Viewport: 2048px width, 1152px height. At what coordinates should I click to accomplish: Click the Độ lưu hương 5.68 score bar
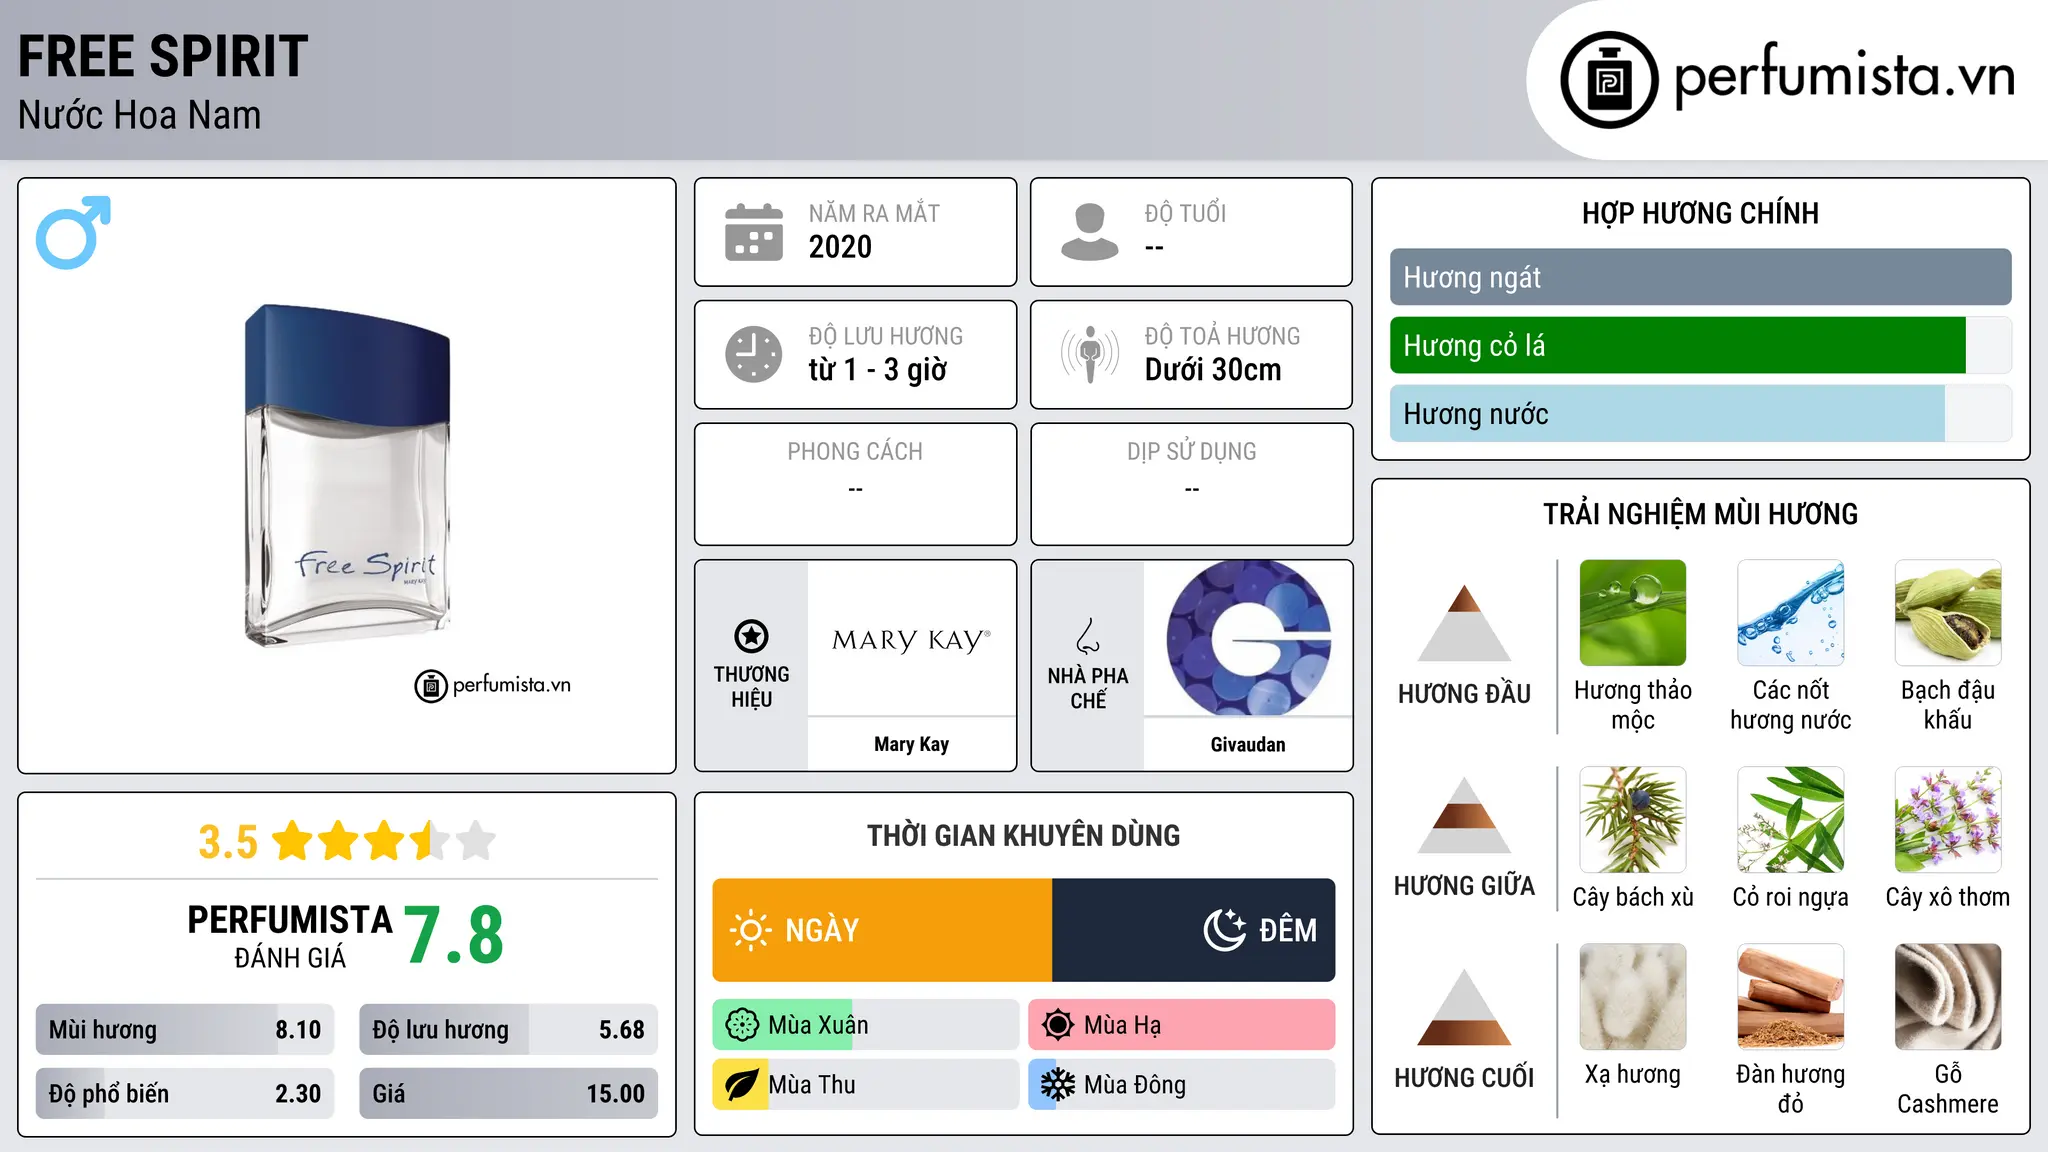pyautogui.click(x=509, y=1030)
